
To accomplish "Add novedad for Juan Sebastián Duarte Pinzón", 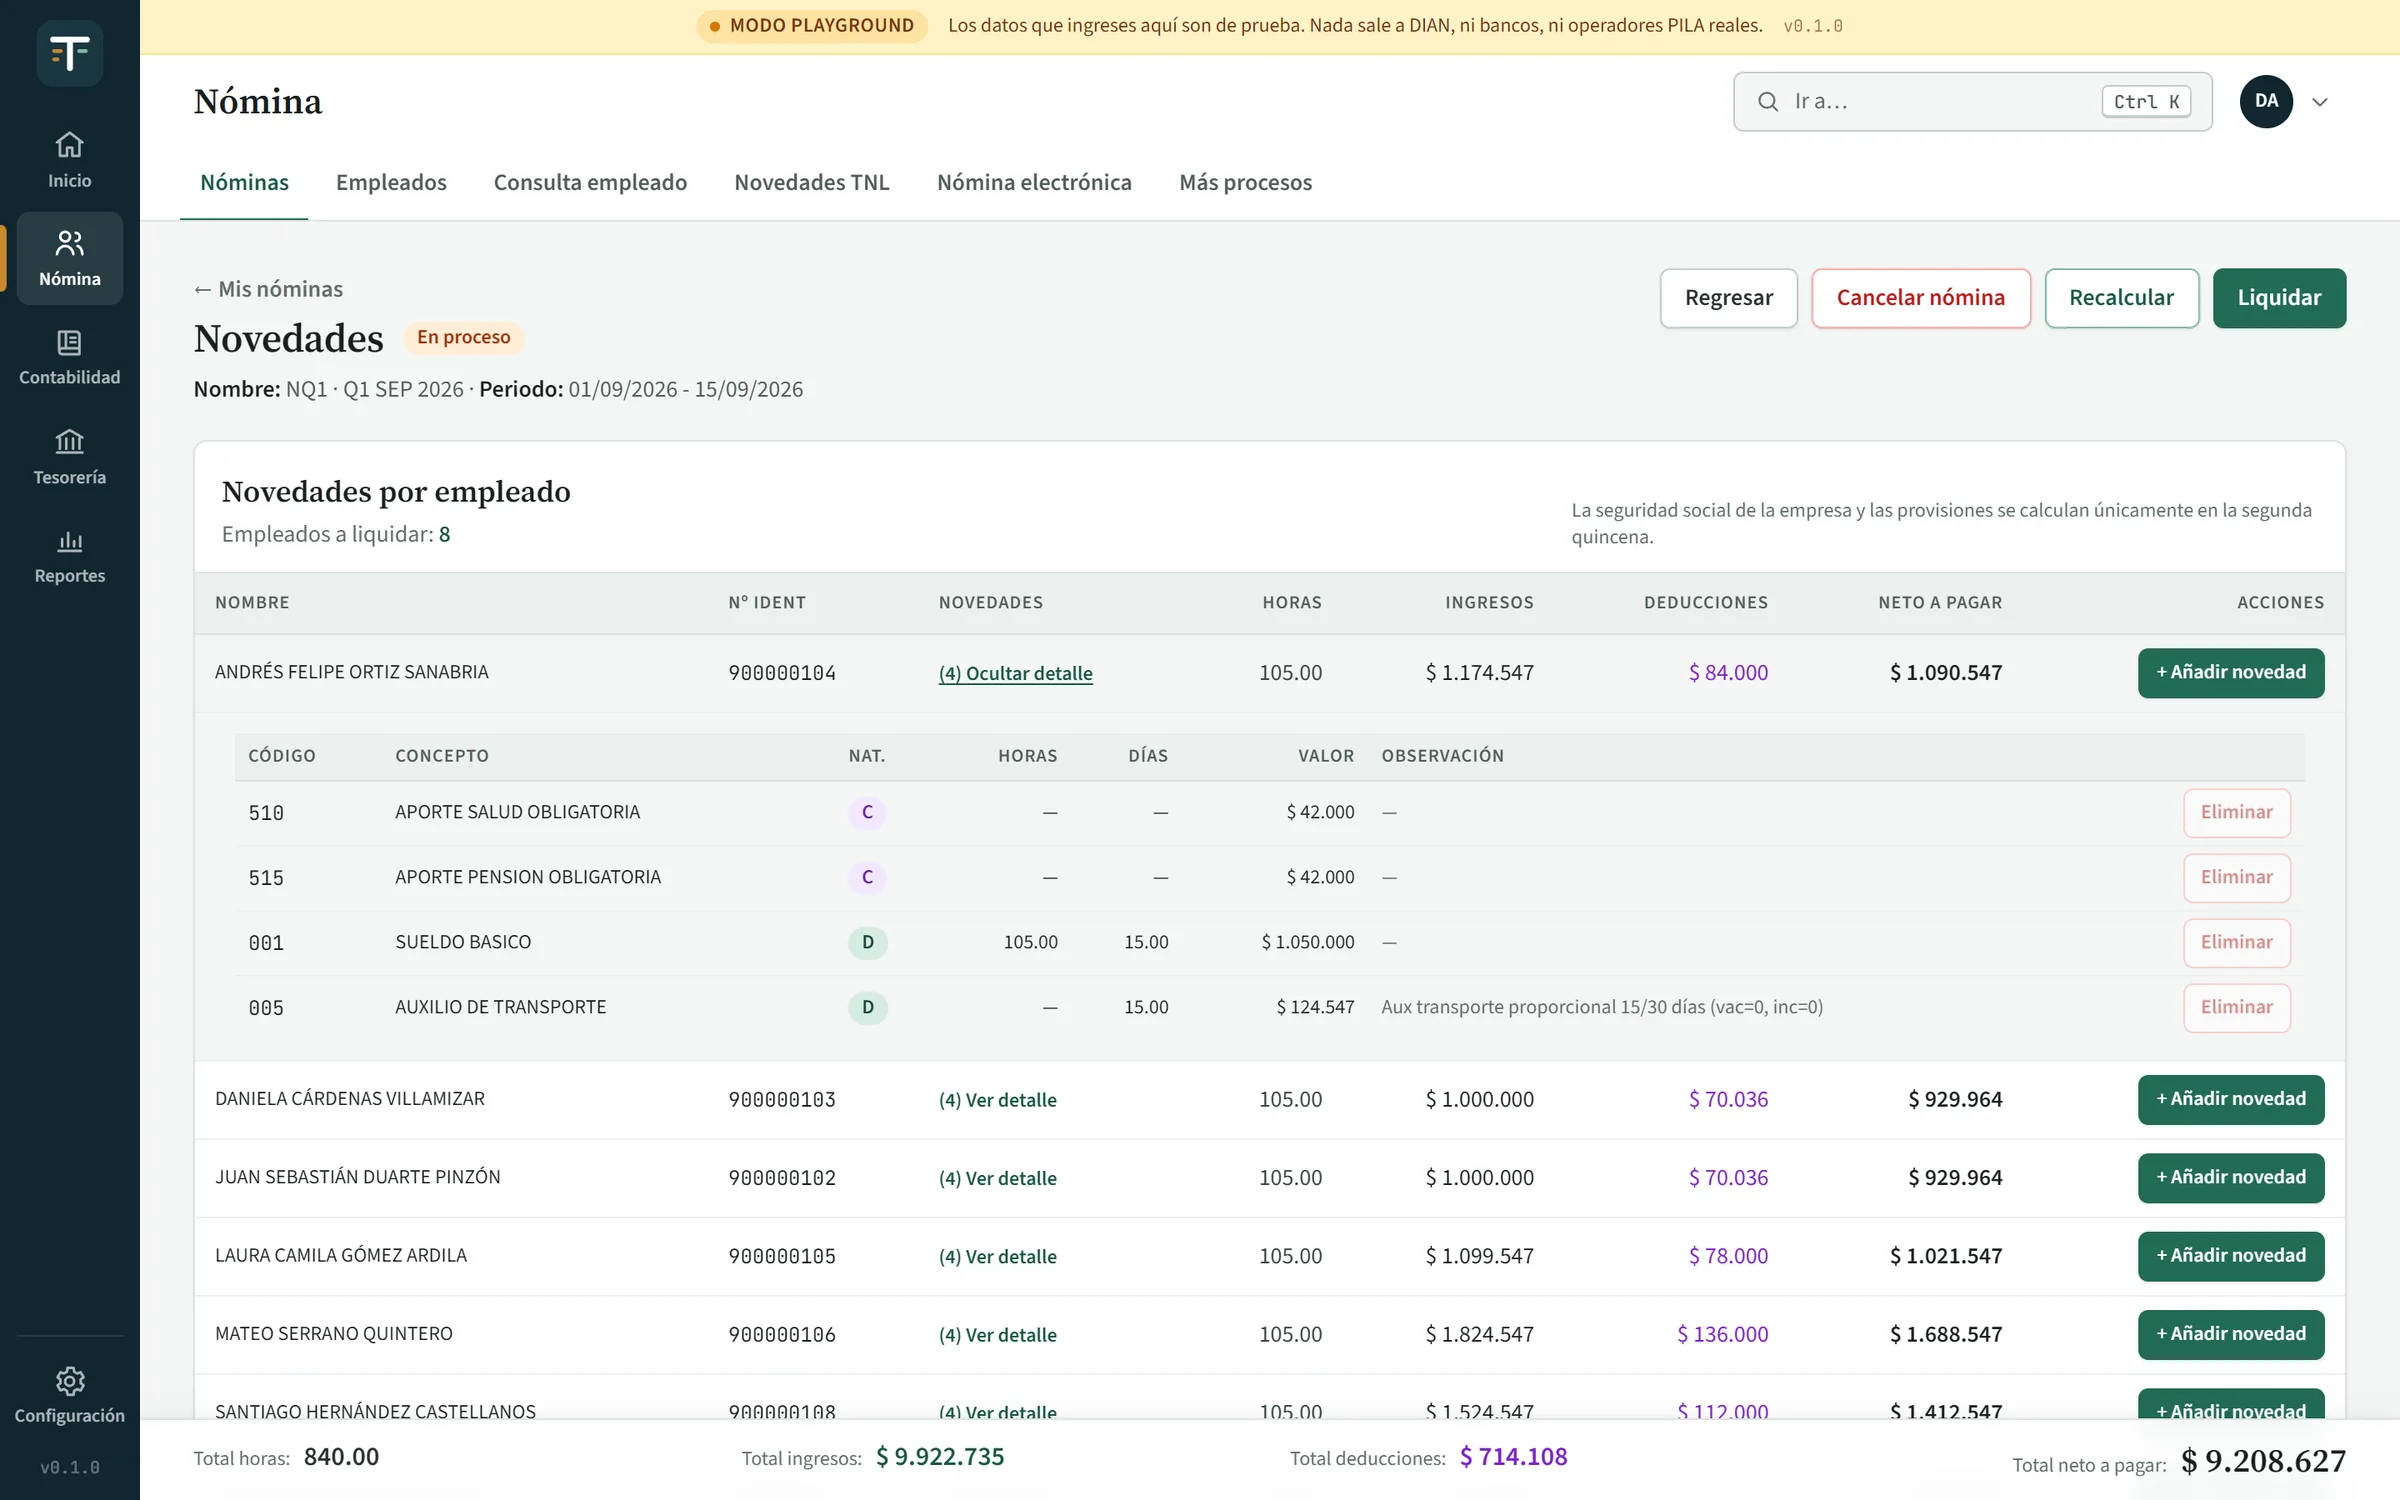I will pos(2231,1178).
